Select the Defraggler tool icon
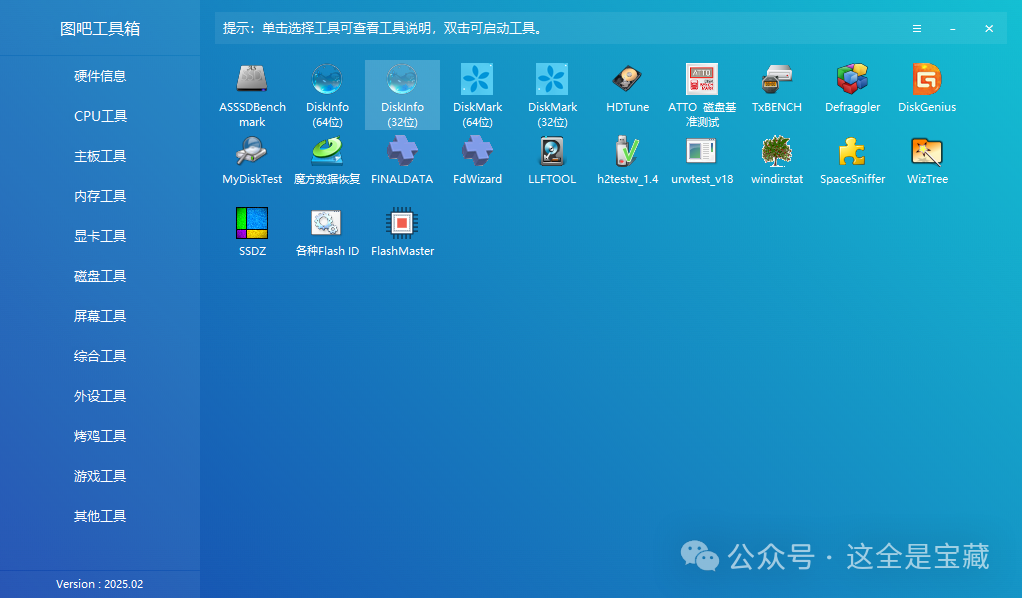The image size is (1022, 598). point(853,79)
